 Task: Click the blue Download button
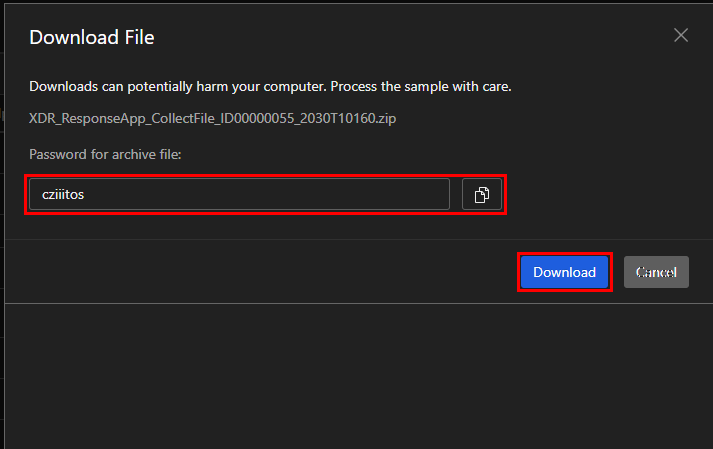click(x=564, y=272)
